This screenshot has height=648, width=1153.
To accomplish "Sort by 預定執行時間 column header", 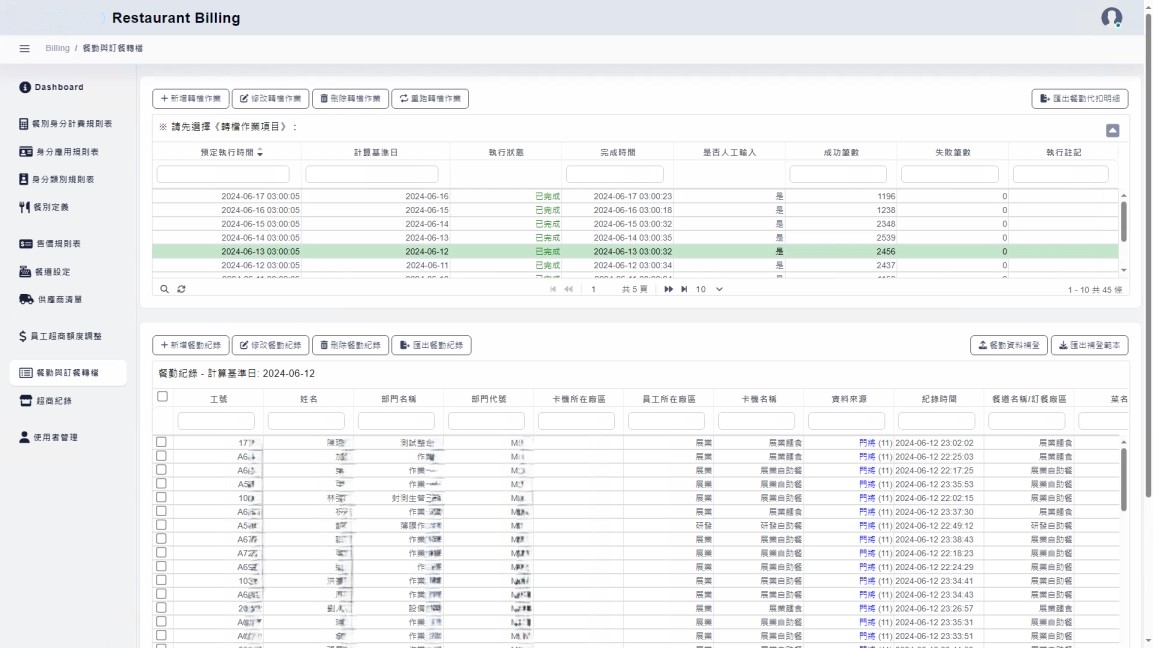I will pyautogui.click(x=226, y=152).
